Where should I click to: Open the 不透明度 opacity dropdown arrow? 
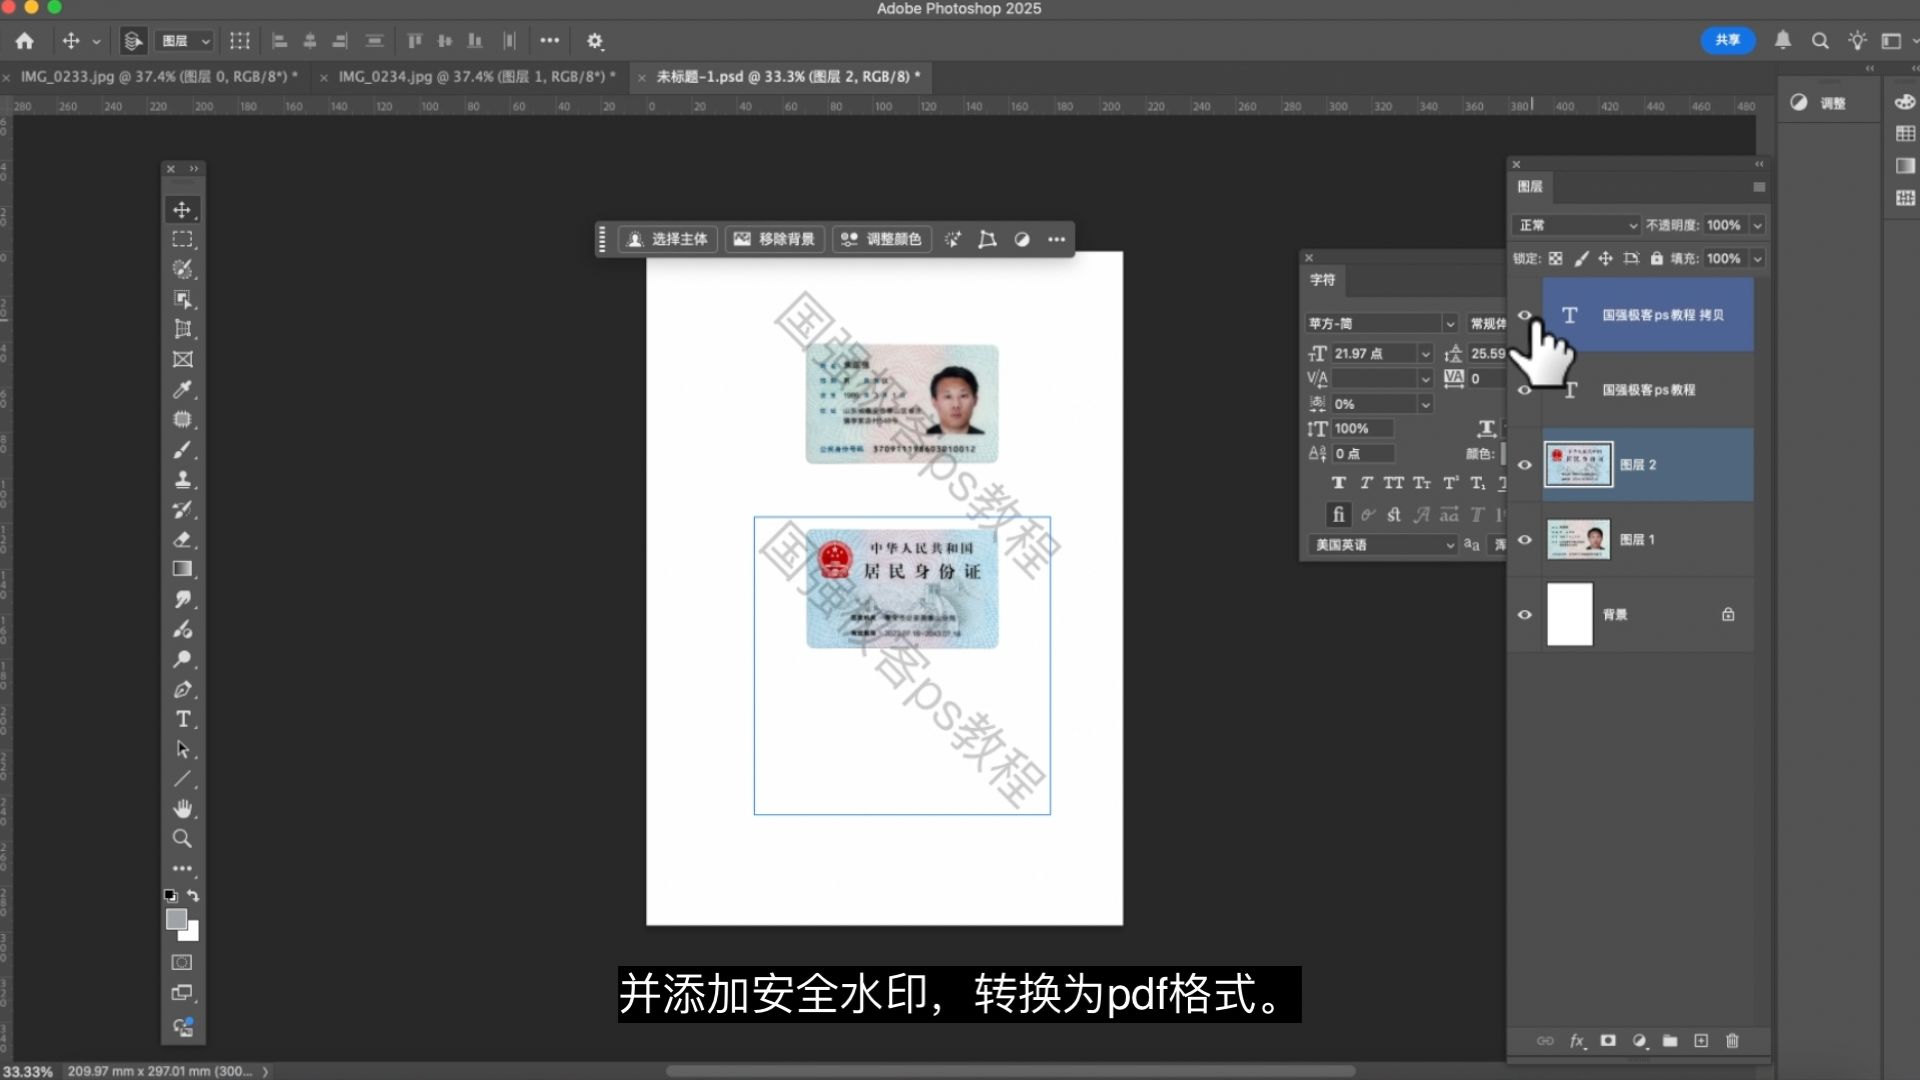(x=1757, y=225)
